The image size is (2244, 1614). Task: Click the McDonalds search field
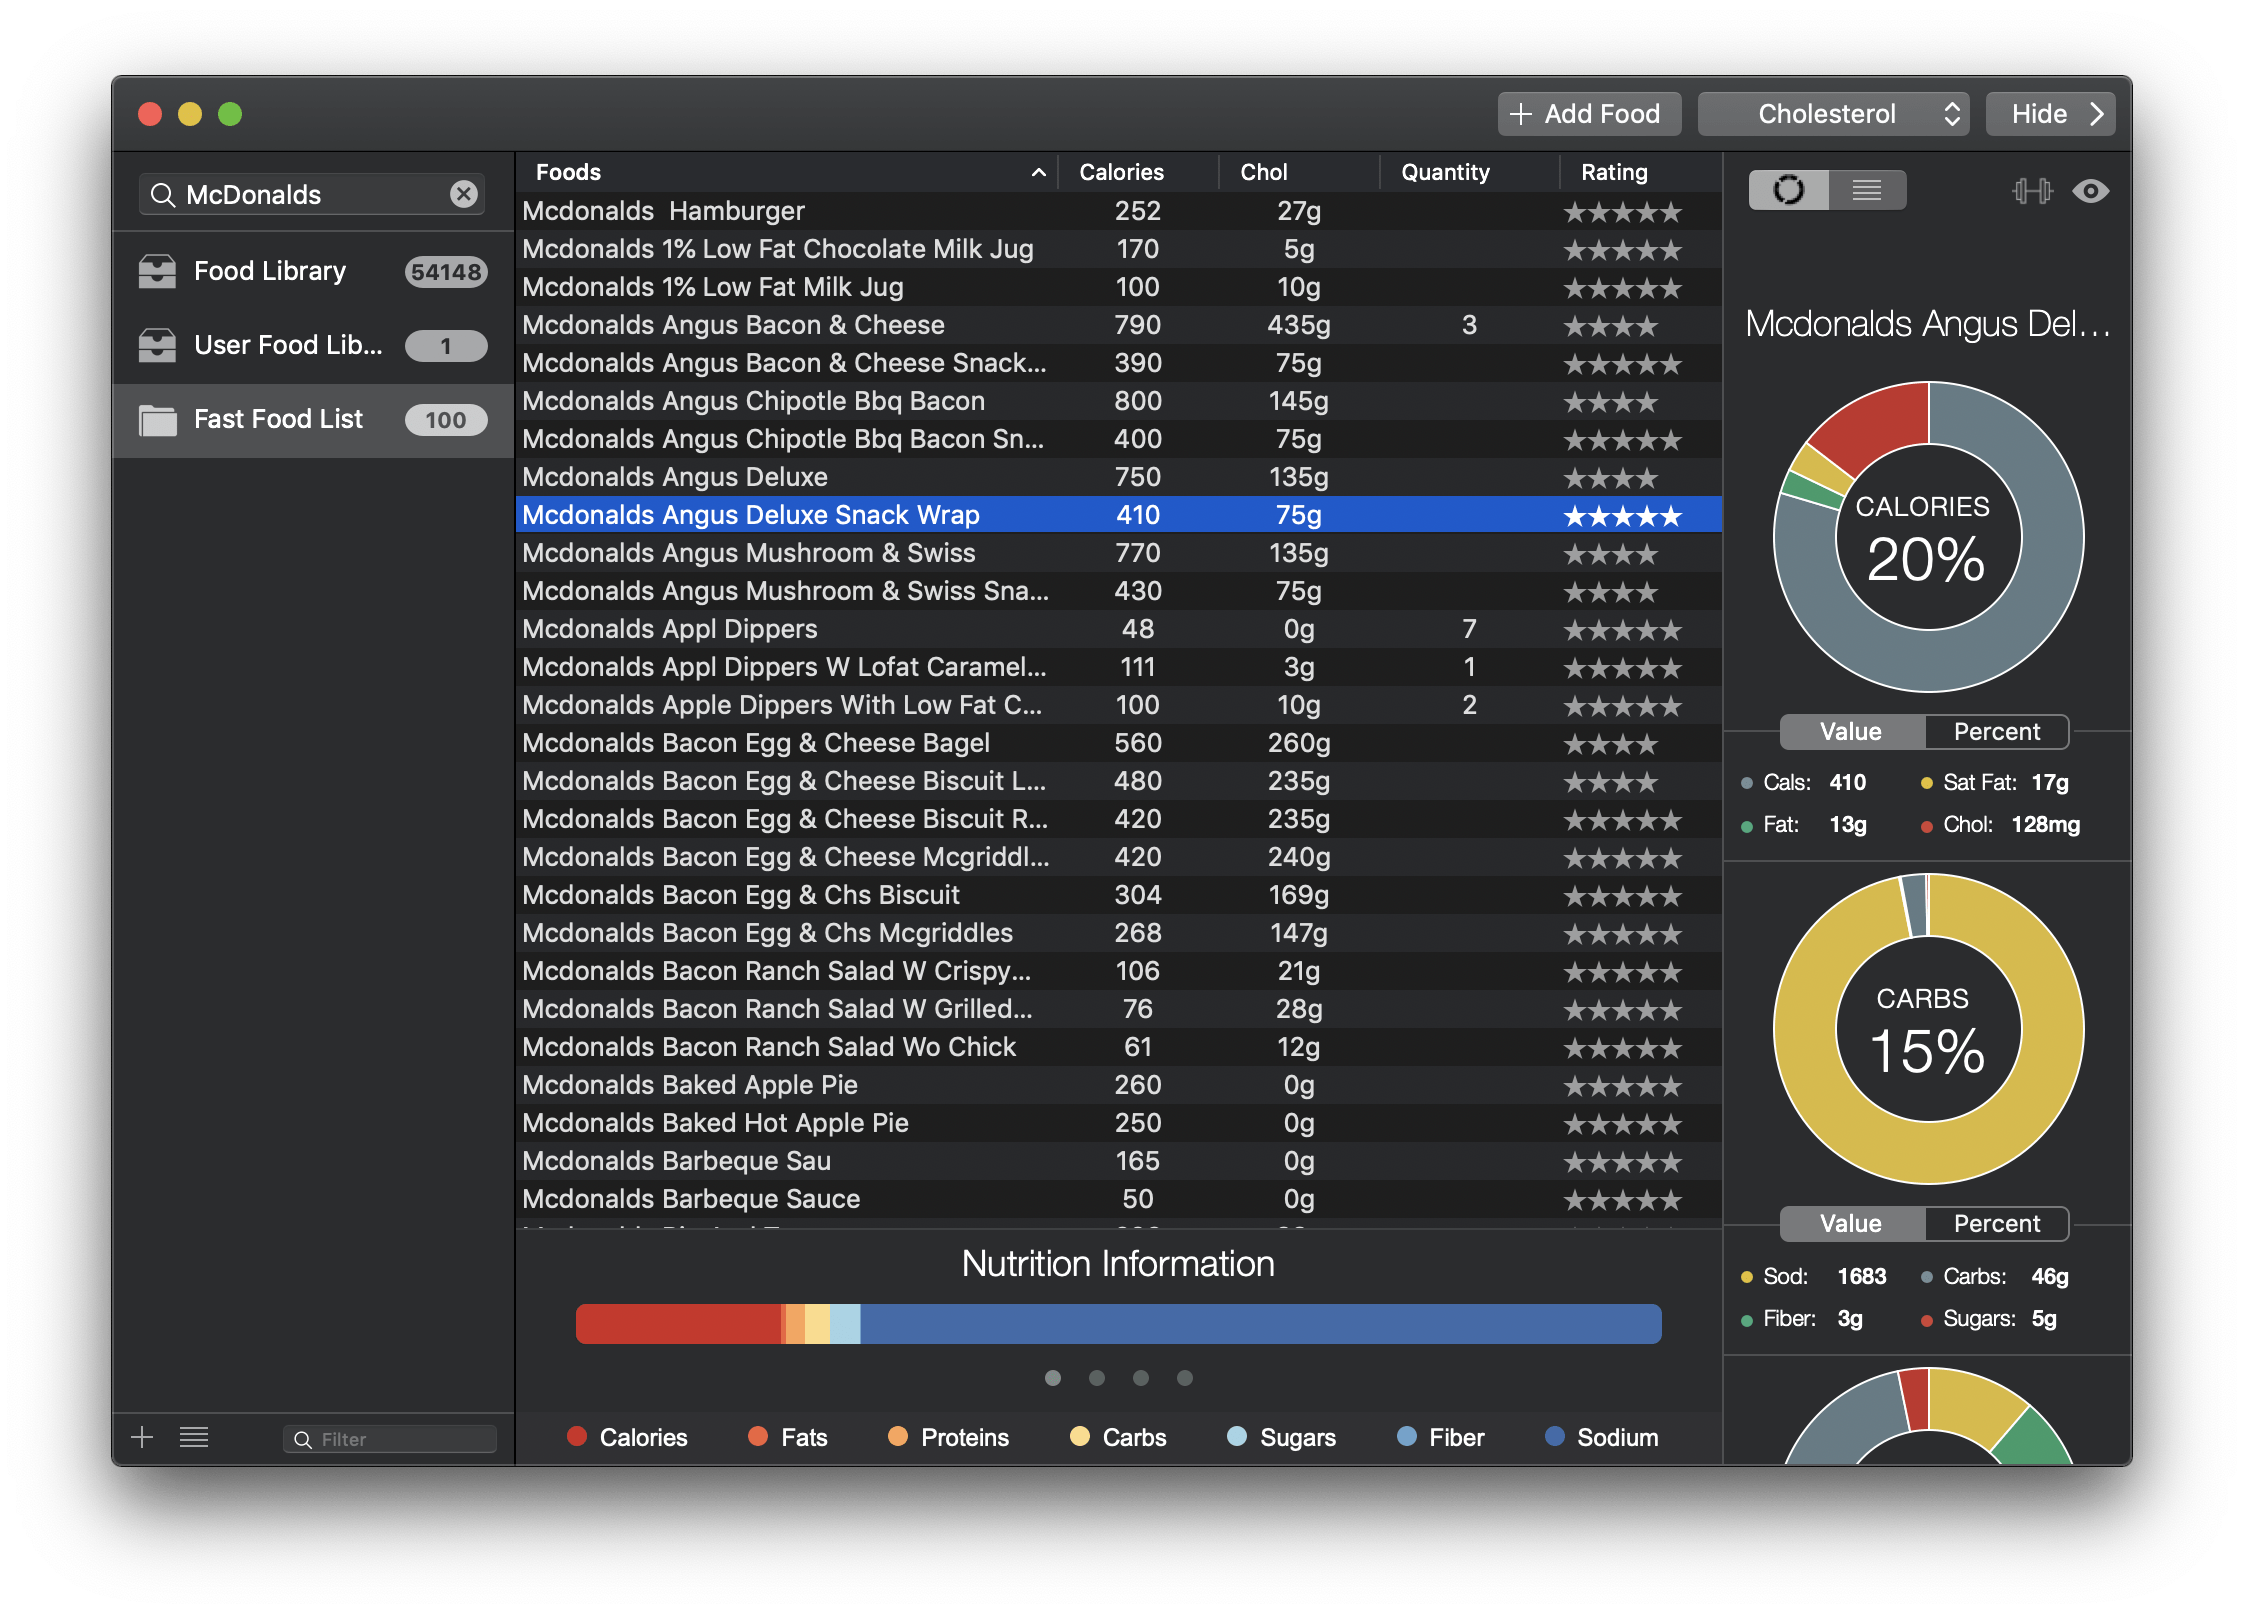[x=312, y=194]
